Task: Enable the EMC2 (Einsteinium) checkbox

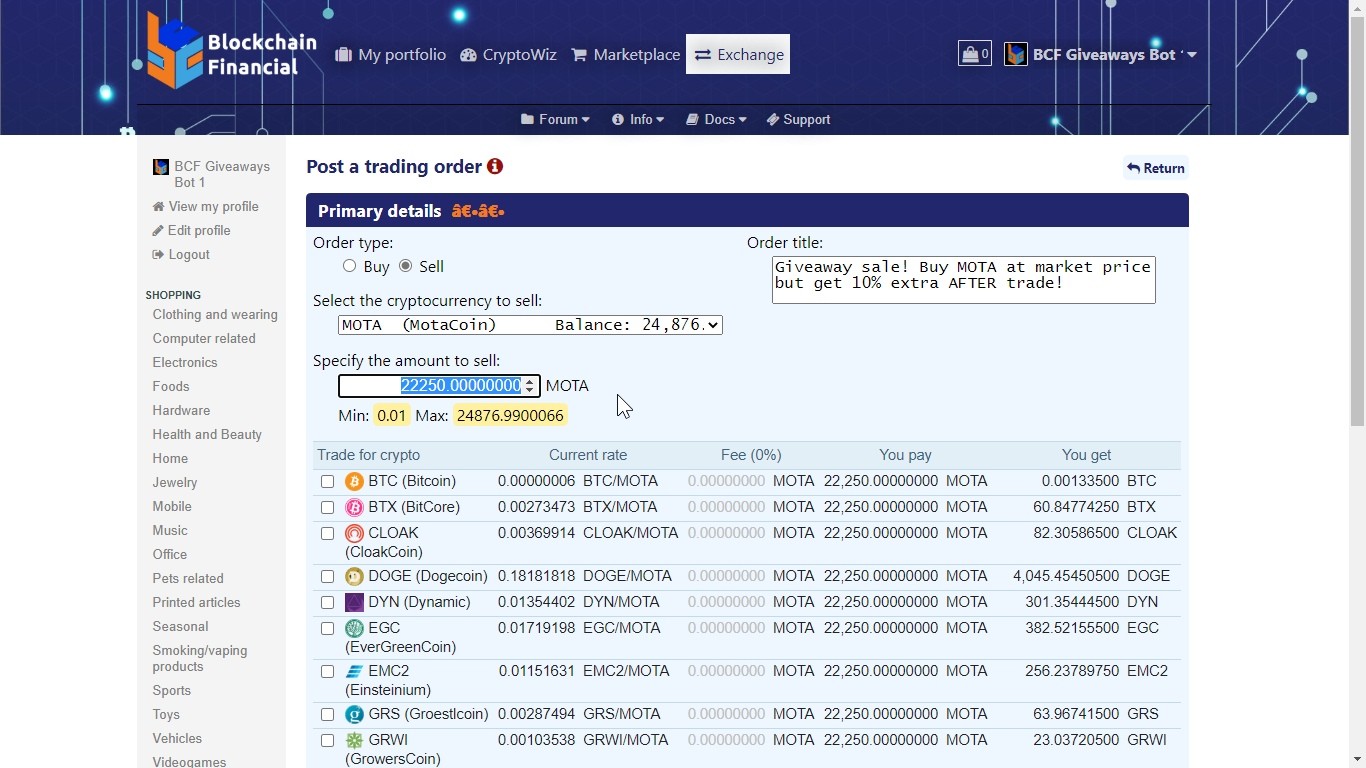Action: tap(327, 672)
